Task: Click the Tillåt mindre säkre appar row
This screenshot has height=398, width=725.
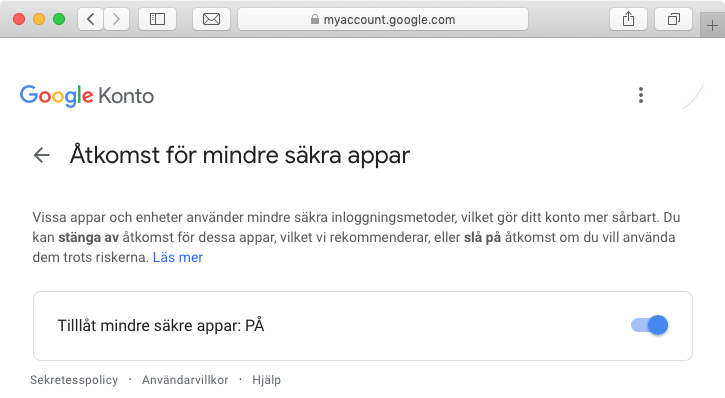Action: pos(363,326)
